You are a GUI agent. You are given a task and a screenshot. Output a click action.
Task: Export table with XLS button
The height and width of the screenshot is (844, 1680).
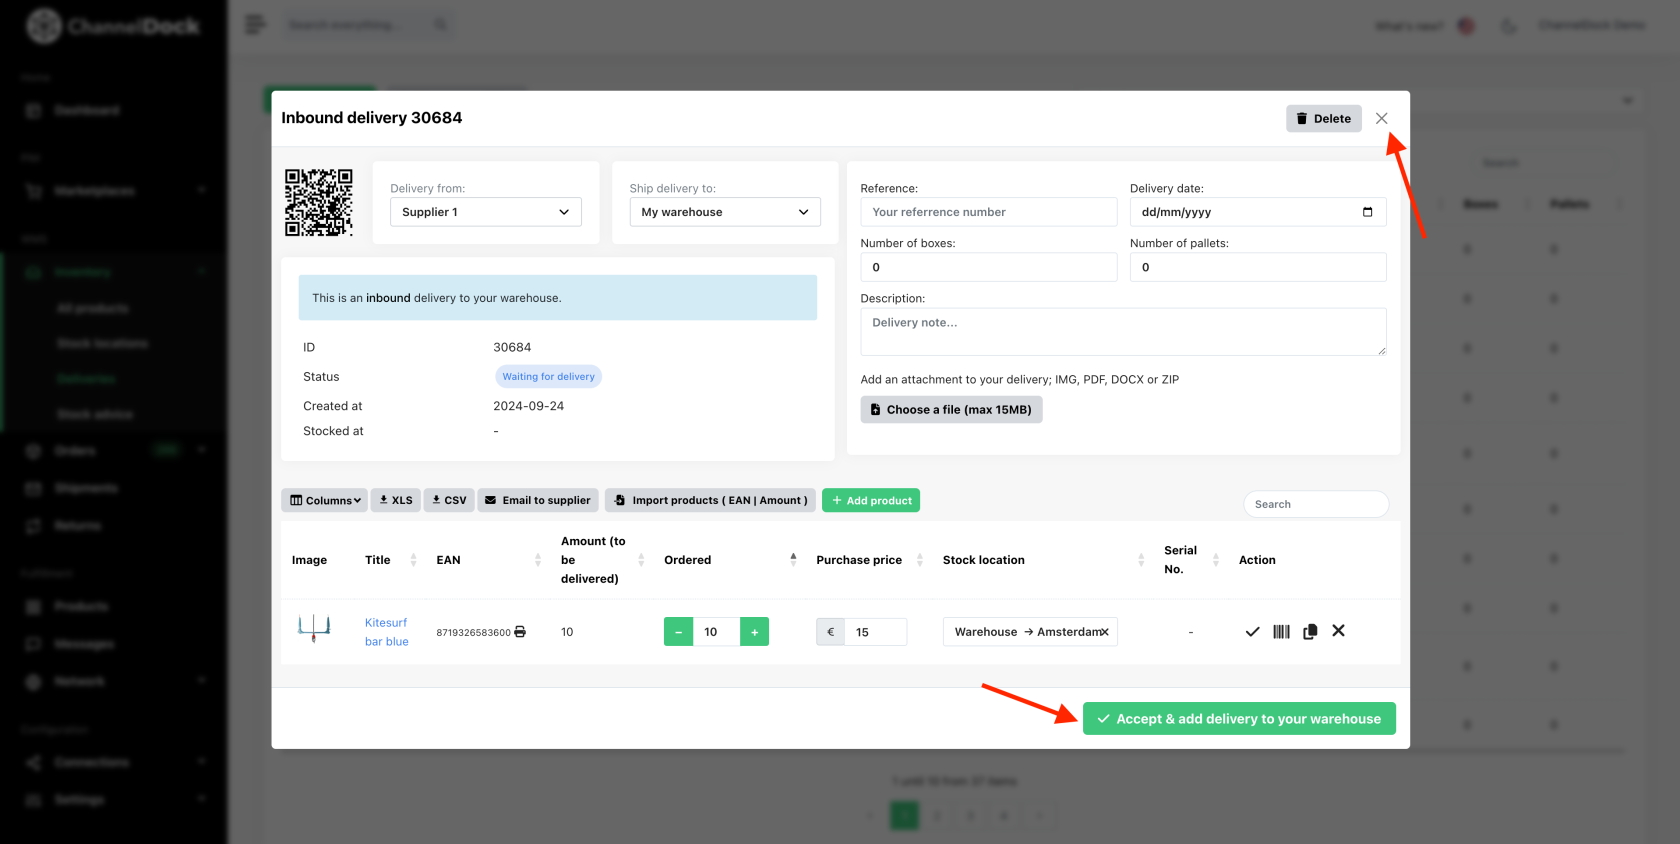click(x=395, y=500)
